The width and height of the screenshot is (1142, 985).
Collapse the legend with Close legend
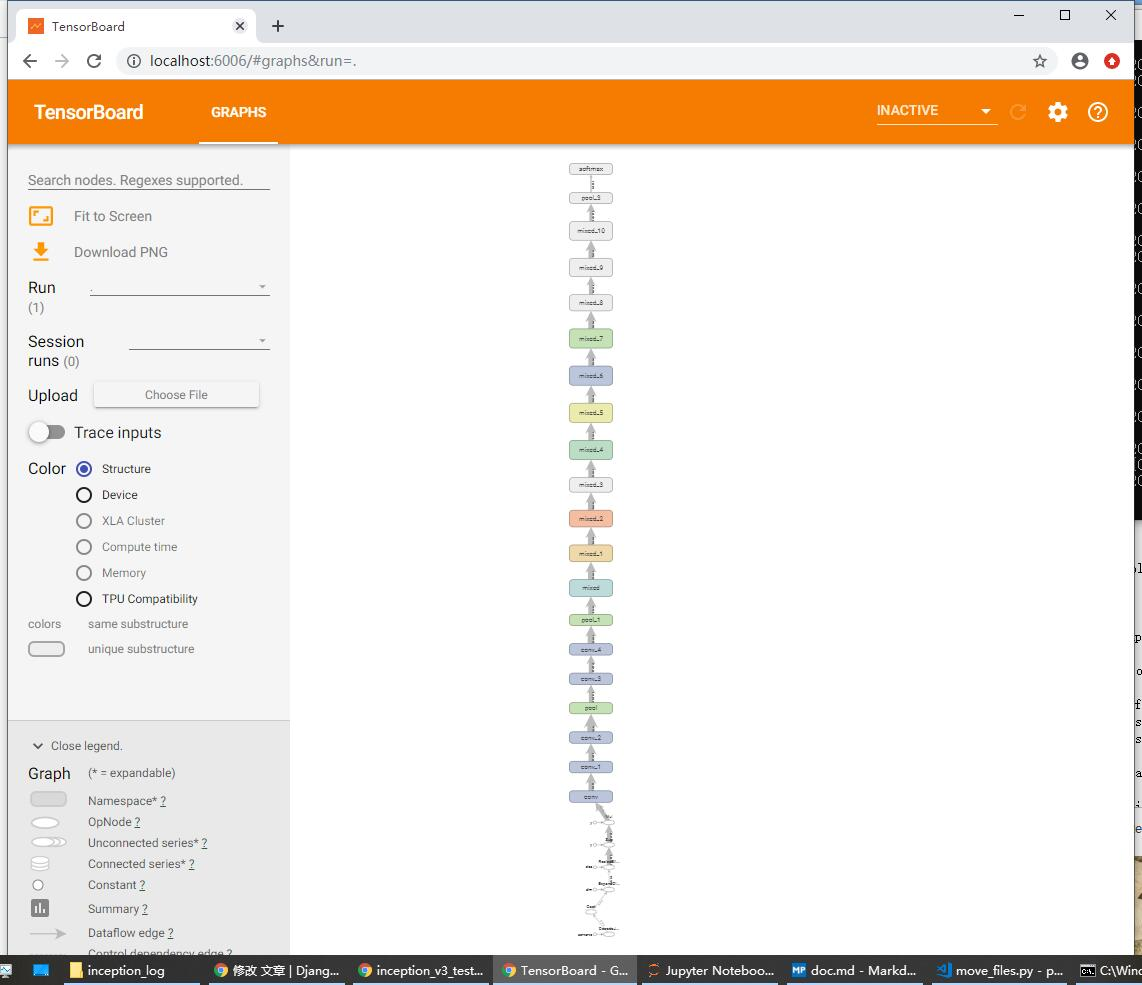[77, 746]
